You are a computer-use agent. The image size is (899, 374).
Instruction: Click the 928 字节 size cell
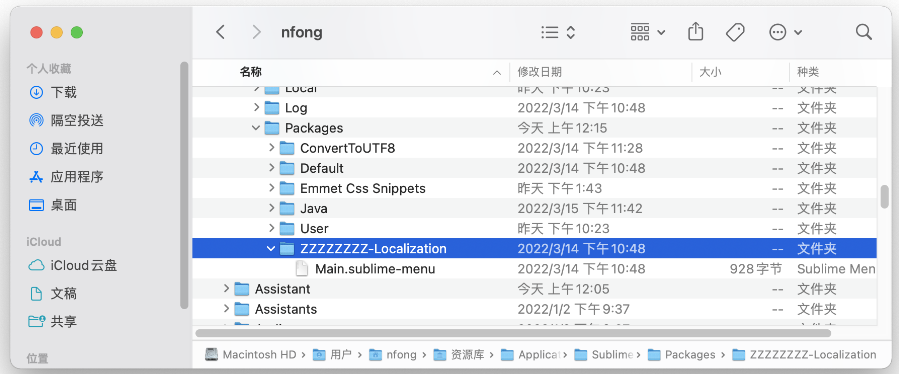tap(756, 268)
